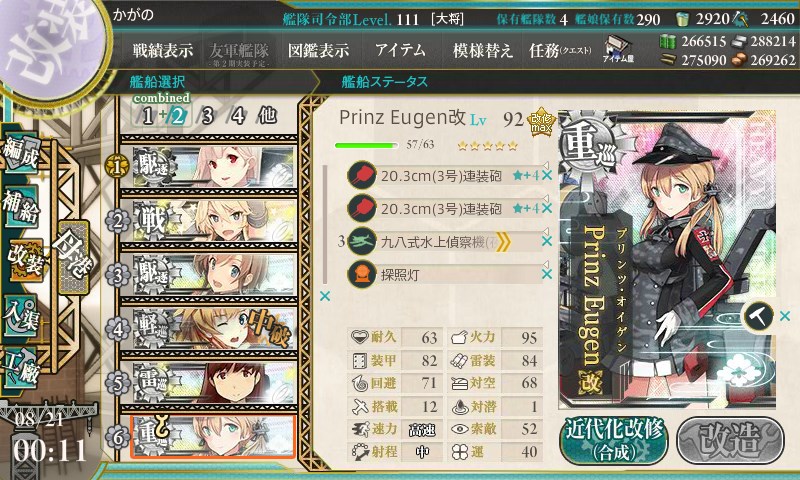The width and height of the screenshot is (800, 480).
Task: Click the hammer expansion slot icon
Action: point(758,316)
